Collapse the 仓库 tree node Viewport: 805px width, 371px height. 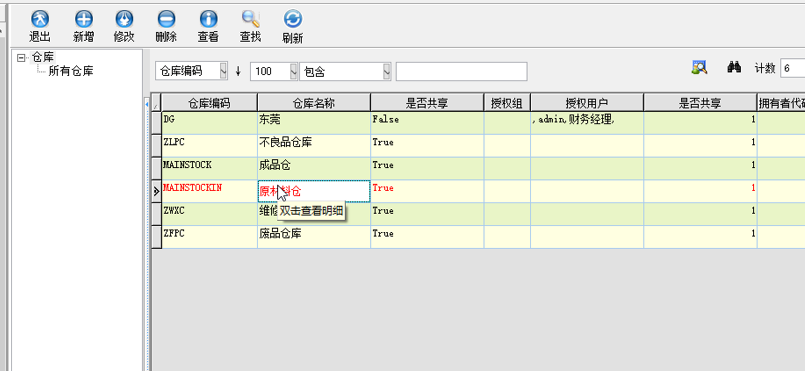[21, 57]
